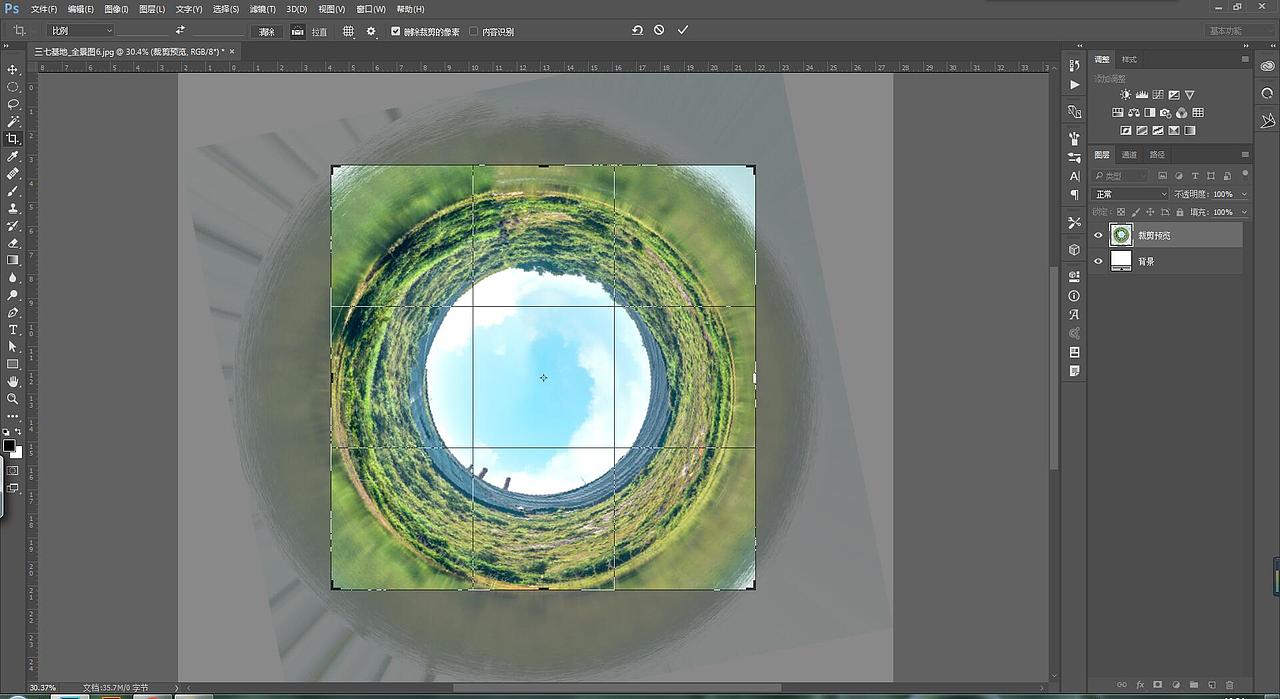Image resolution: width=1280 pixels, height=699 pixels.
Task: Add a Brightness/Contrast adjustment
Action: (x=1125, y=94)
